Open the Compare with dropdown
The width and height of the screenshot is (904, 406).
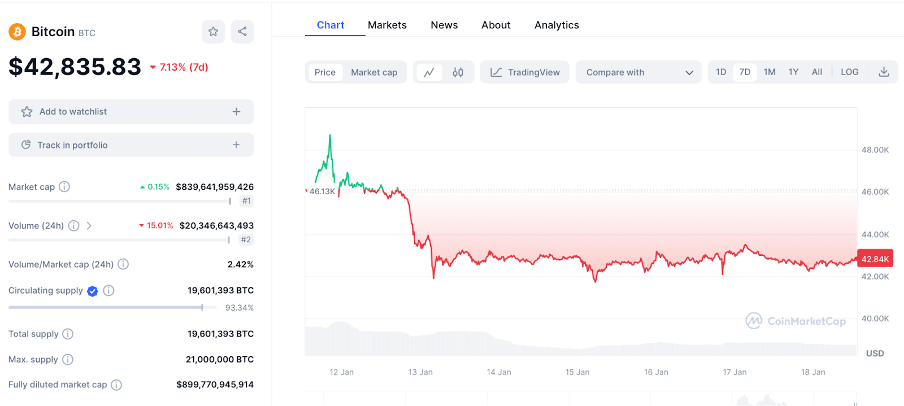click(x=638, y=72)
